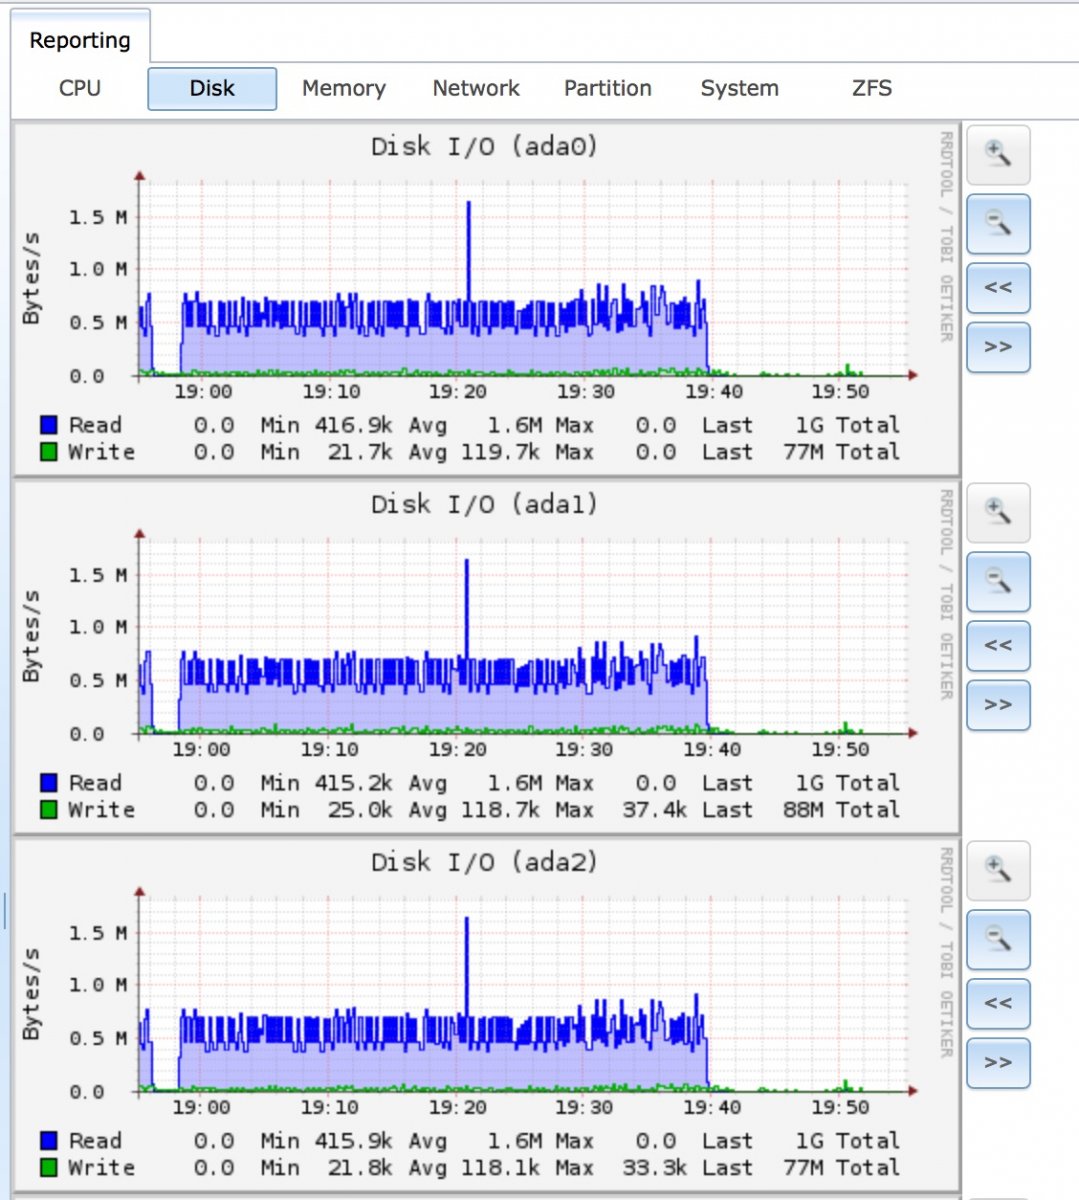Switch to the Network tab
1079x1200 pixels.
coord(476,88)
